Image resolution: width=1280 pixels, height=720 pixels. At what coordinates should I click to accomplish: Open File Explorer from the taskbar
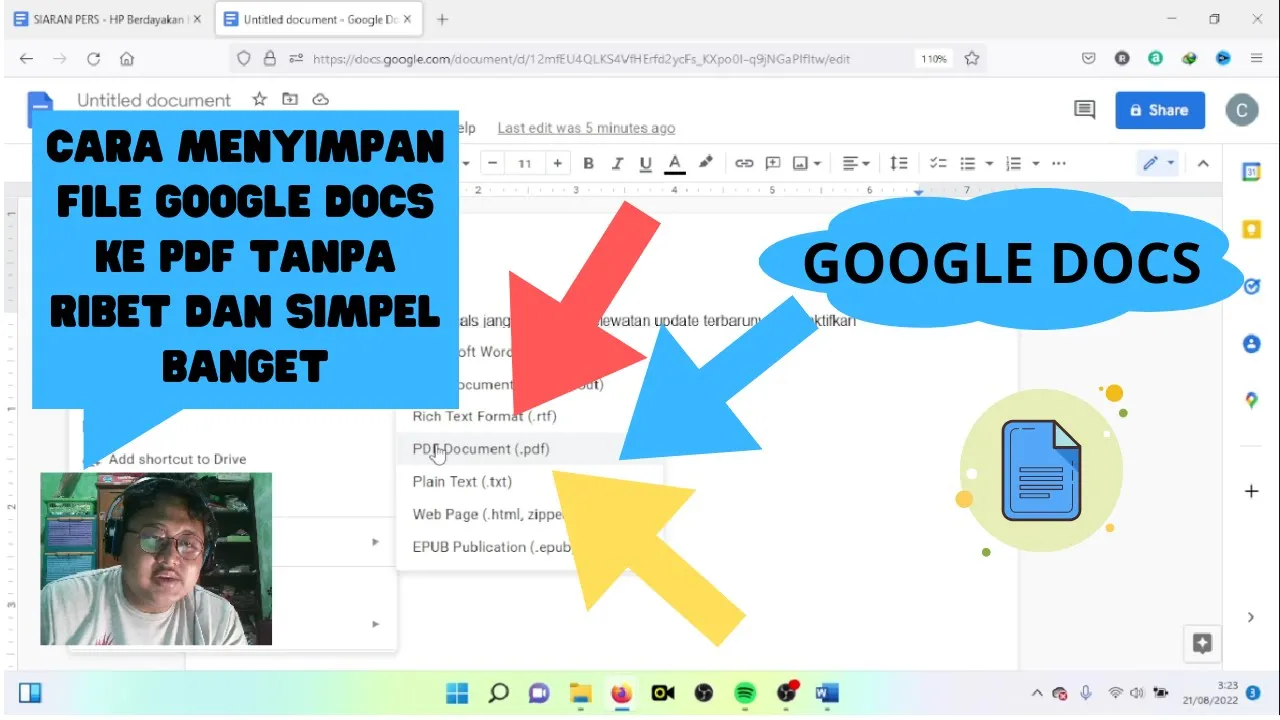click(580, 693)
